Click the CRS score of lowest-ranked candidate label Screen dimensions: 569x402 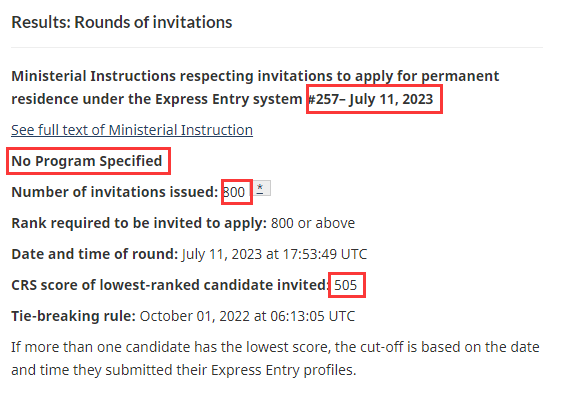click(170, 285)
